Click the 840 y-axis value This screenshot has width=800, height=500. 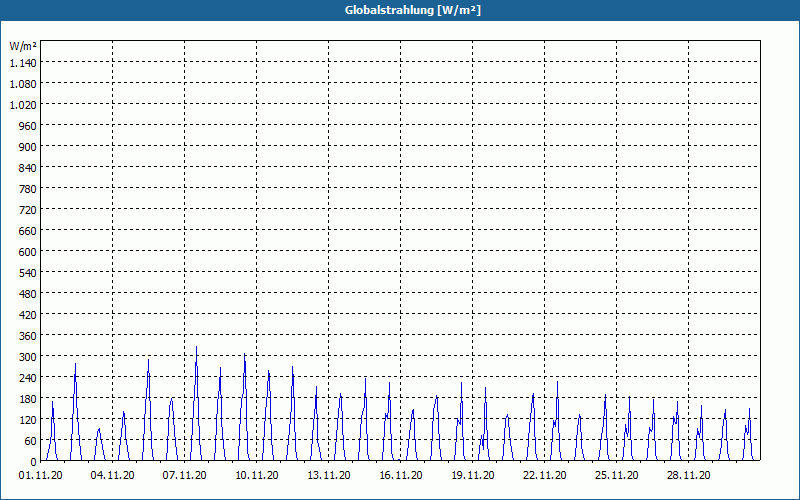[28, 167]
